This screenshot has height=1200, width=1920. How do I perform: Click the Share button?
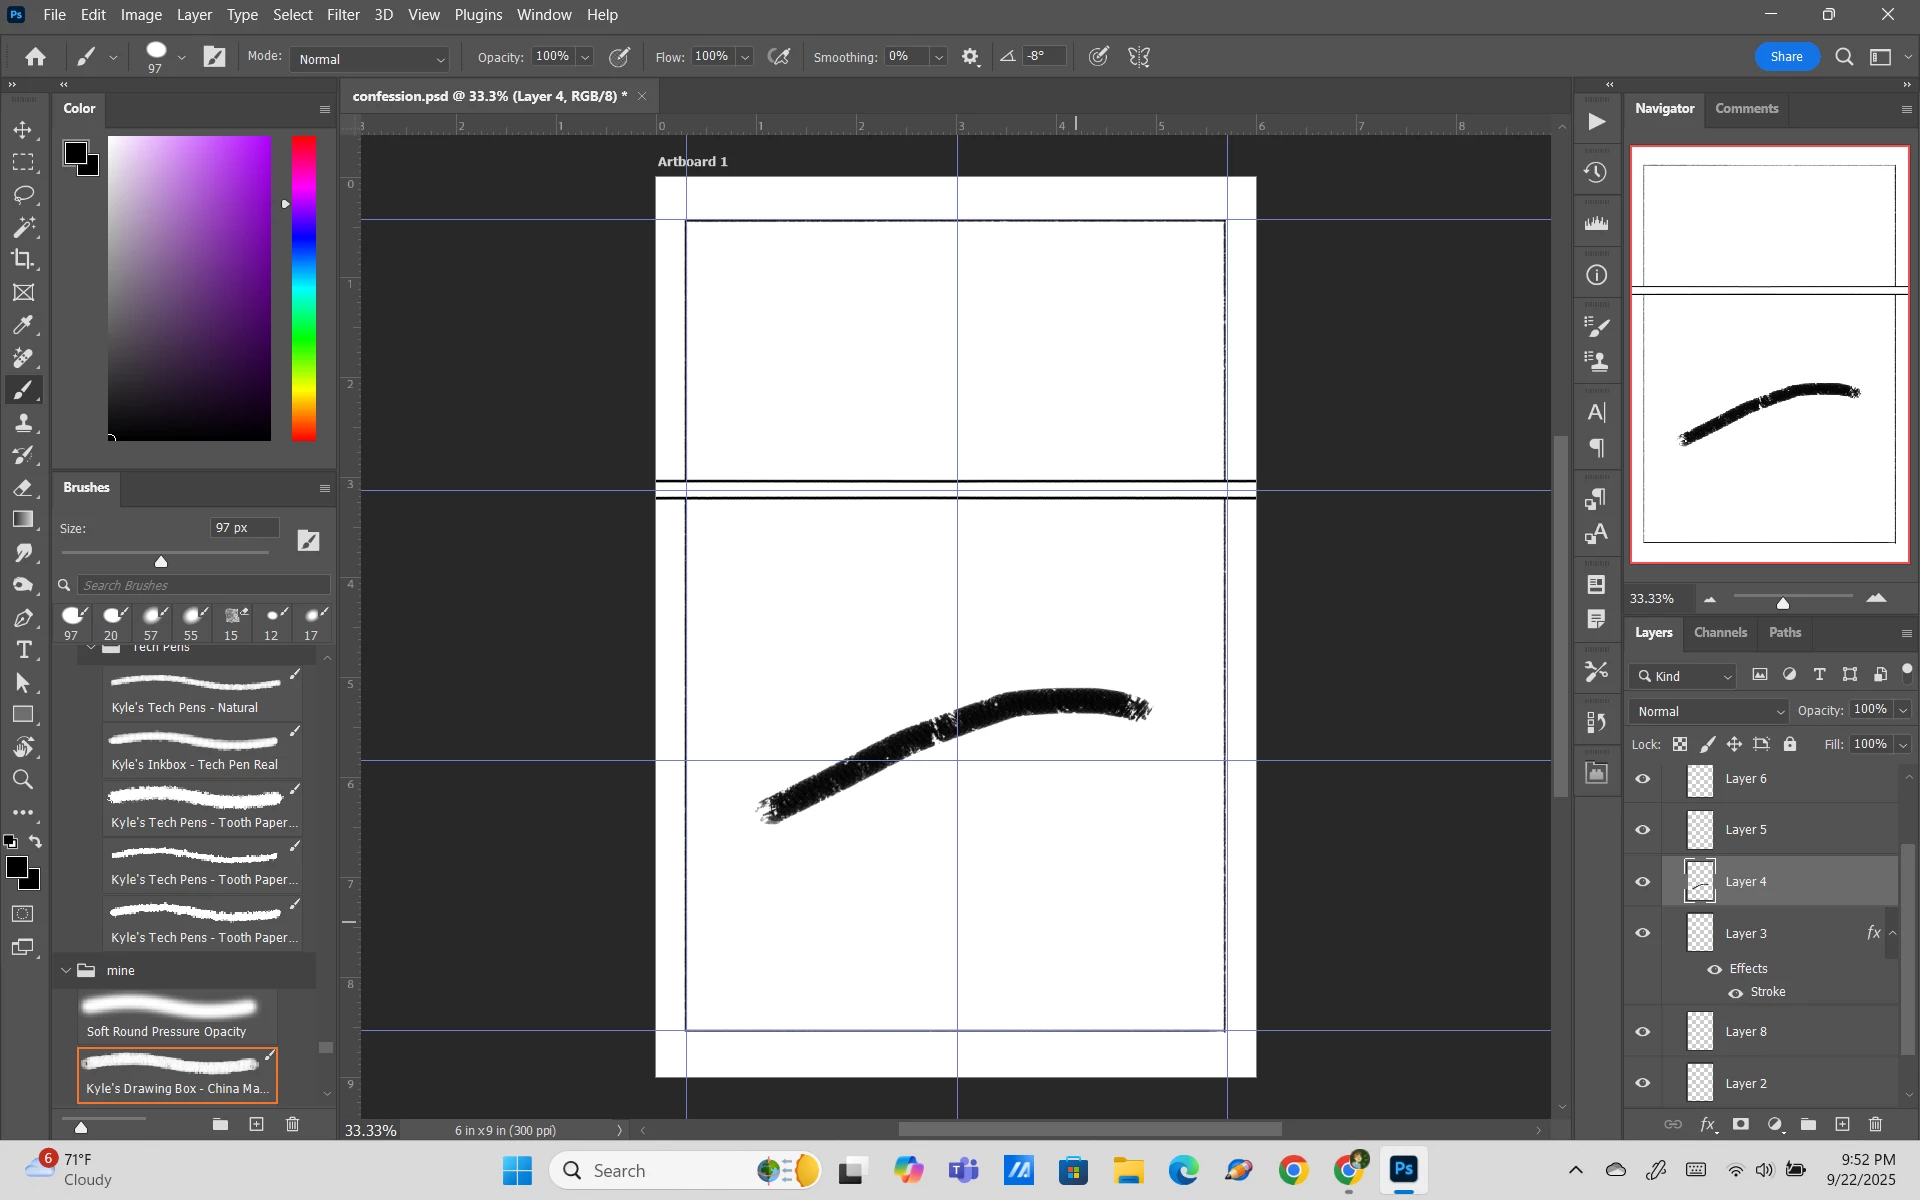tap(1786, 57)
